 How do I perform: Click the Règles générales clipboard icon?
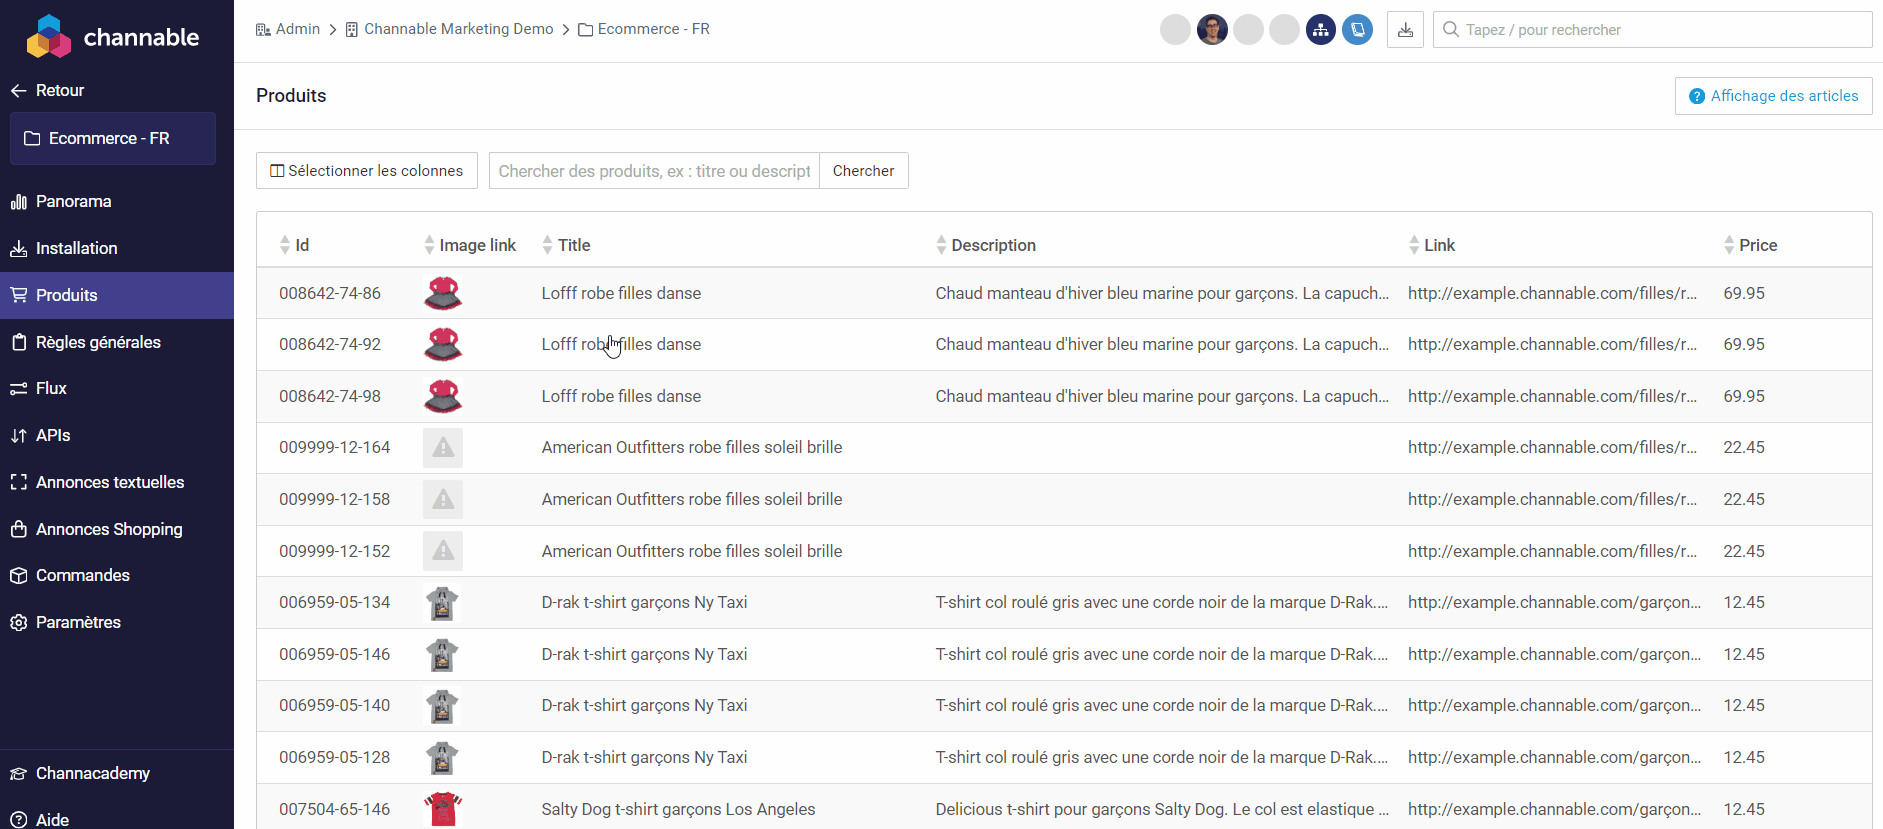pos(18,342)
